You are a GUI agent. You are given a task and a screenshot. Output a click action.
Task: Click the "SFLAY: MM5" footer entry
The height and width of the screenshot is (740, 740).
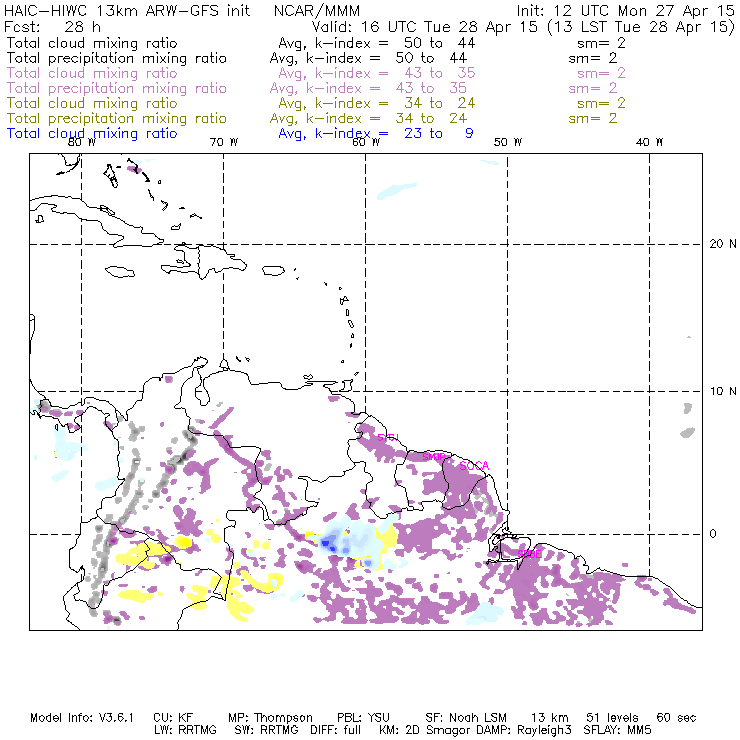(617, 730)
